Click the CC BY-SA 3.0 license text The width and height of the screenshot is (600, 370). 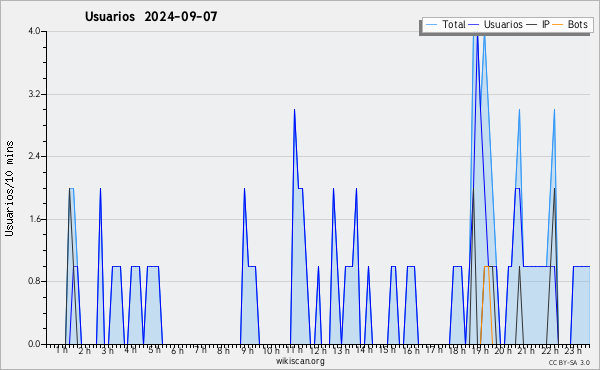coord(569,362)
